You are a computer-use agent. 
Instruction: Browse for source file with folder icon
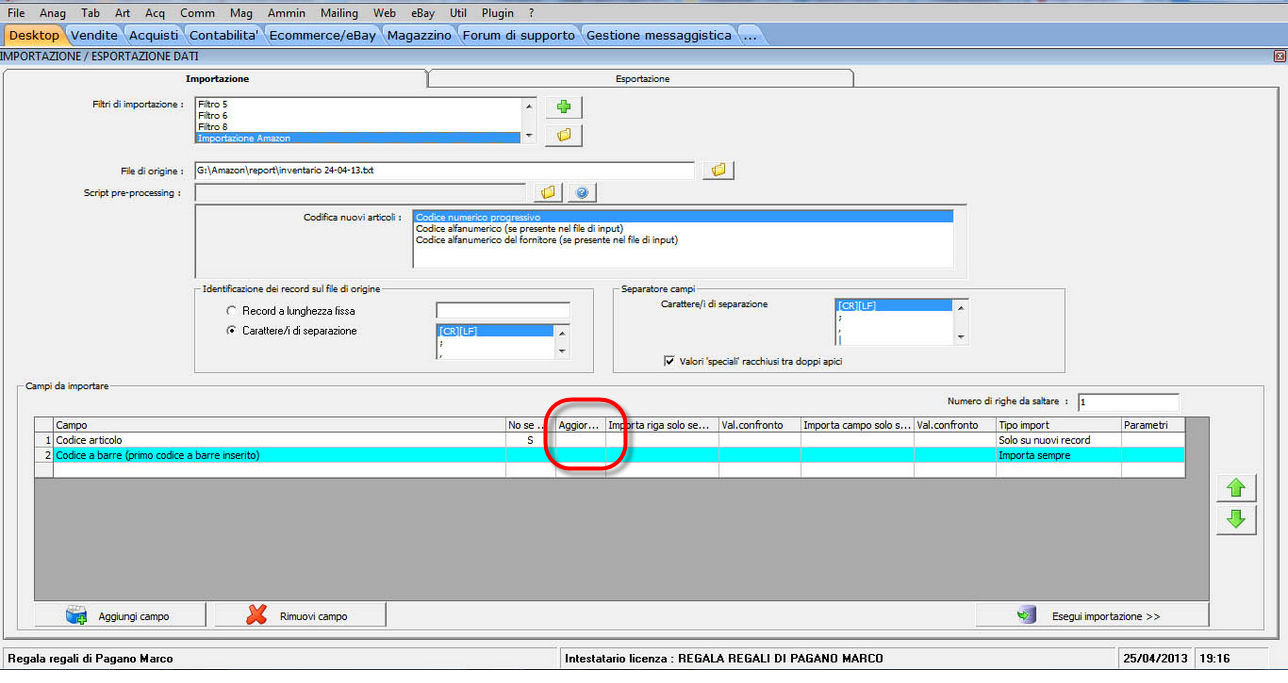pos(718,170)
